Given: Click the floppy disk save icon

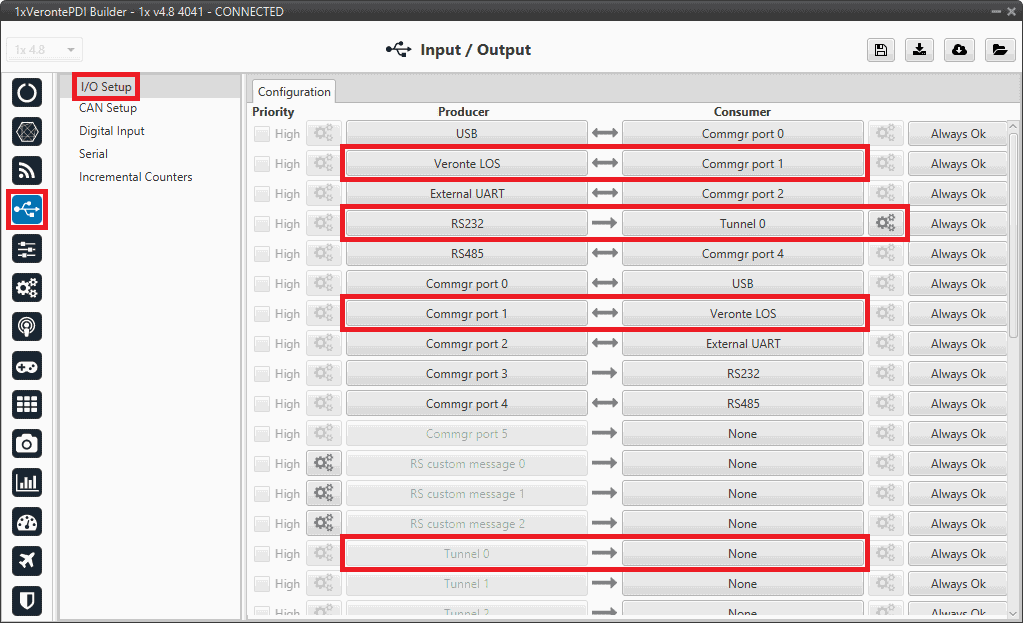Looking at the screenshot, I should point(880,50).
